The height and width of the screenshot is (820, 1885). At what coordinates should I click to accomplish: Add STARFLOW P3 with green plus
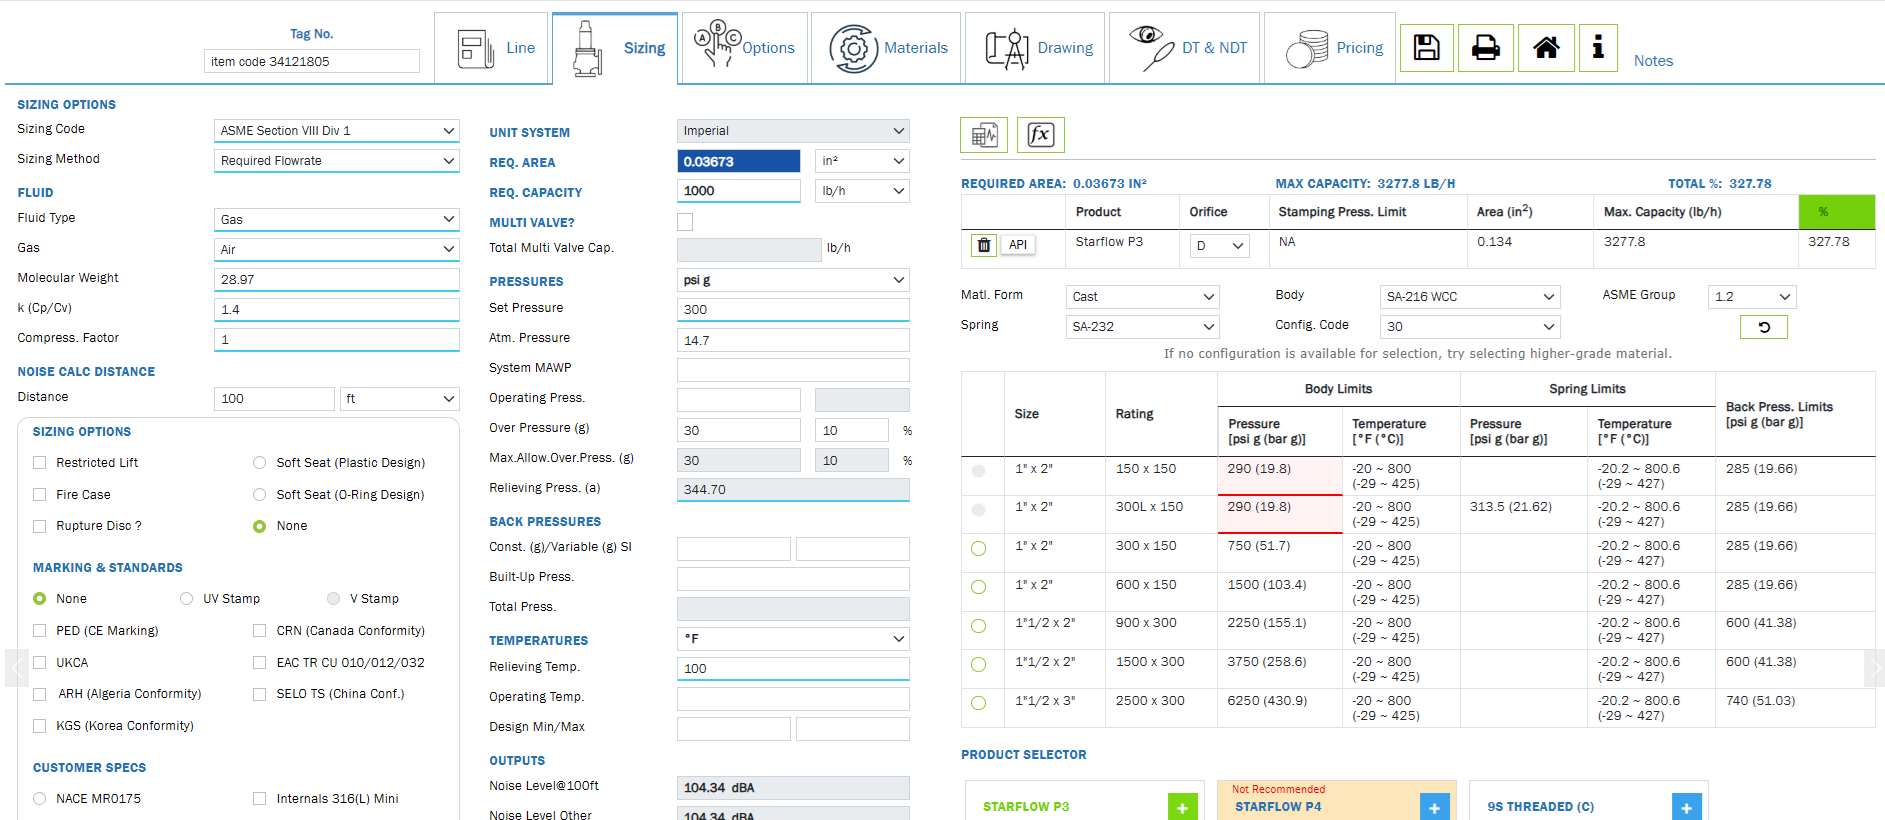1182,807
